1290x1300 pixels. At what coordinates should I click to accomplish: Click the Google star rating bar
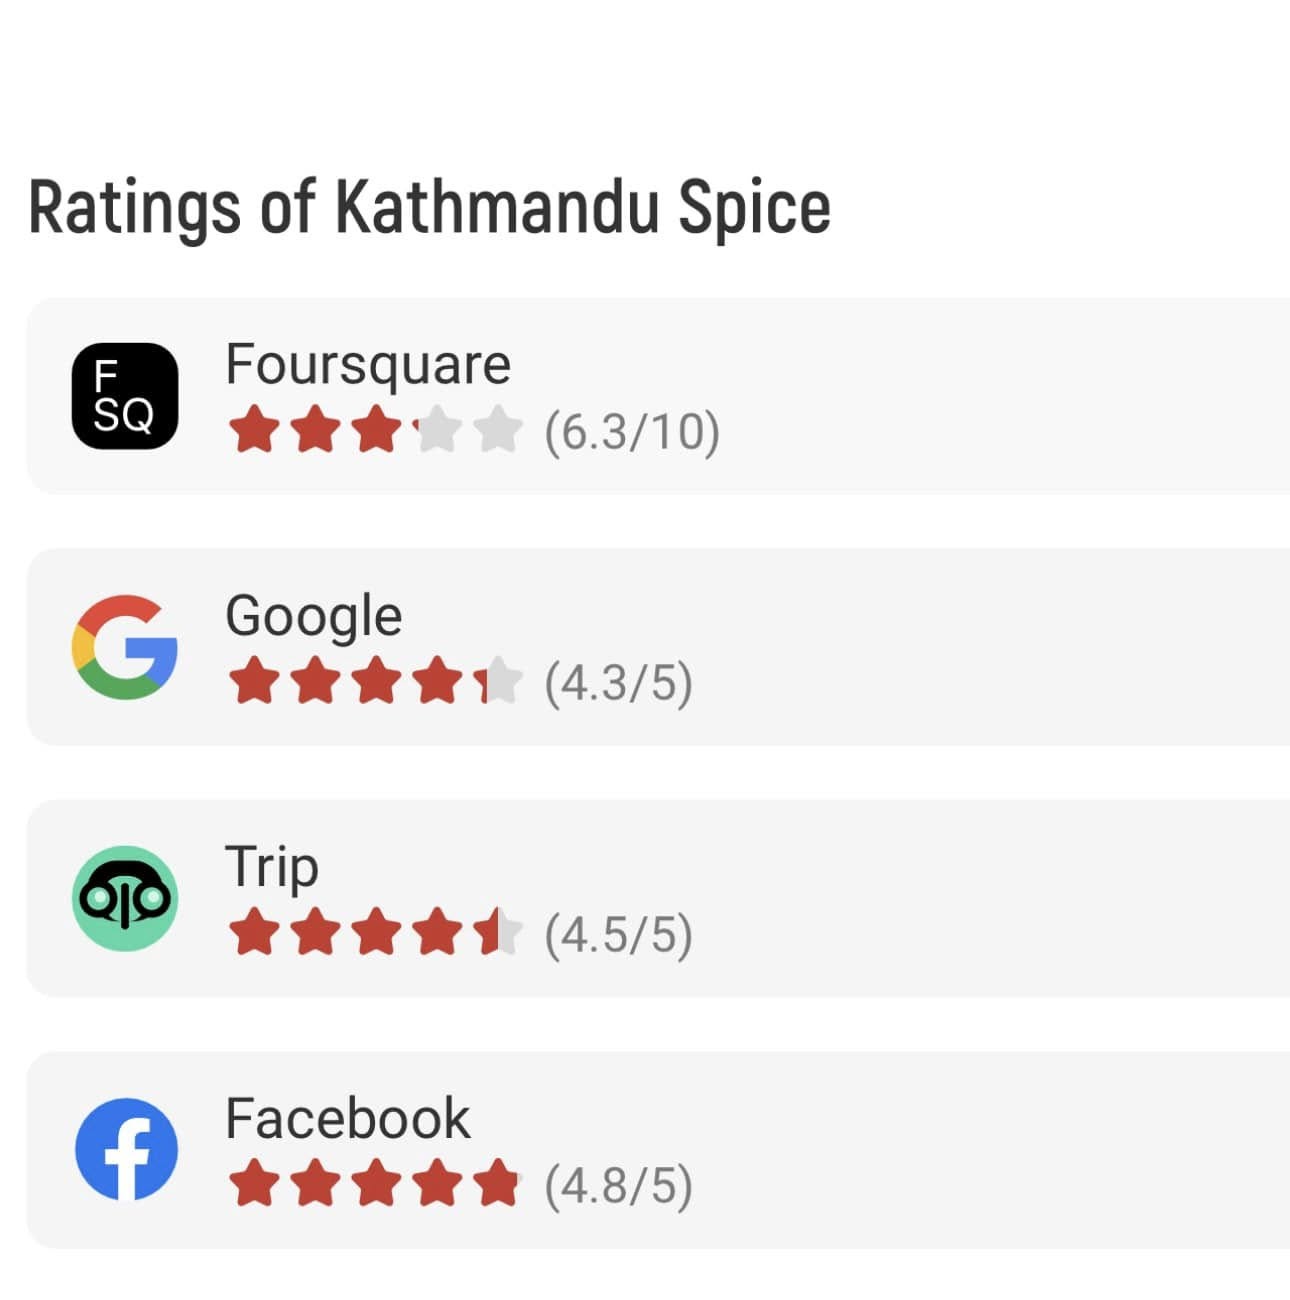pyautogui.click(x=375, y=682)
